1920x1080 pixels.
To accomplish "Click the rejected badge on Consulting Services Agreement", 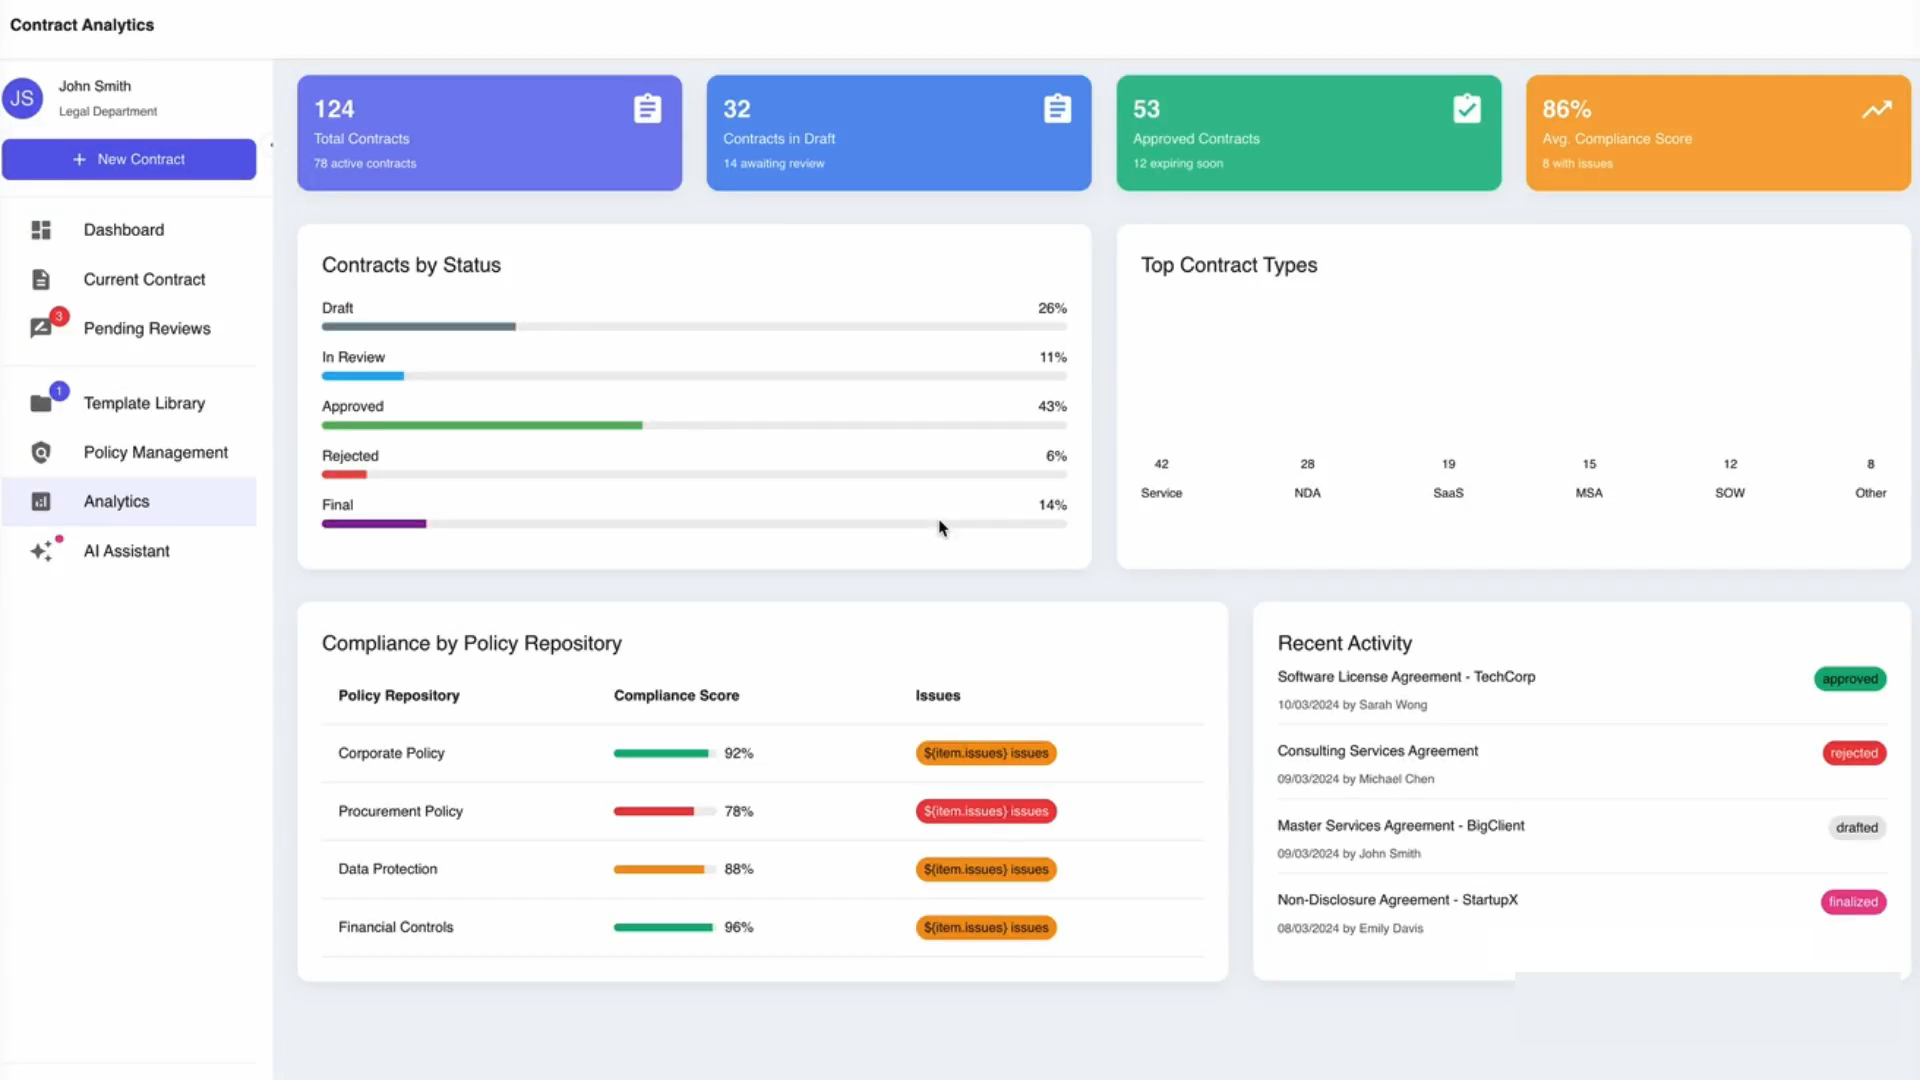I will coord(1853,753).
